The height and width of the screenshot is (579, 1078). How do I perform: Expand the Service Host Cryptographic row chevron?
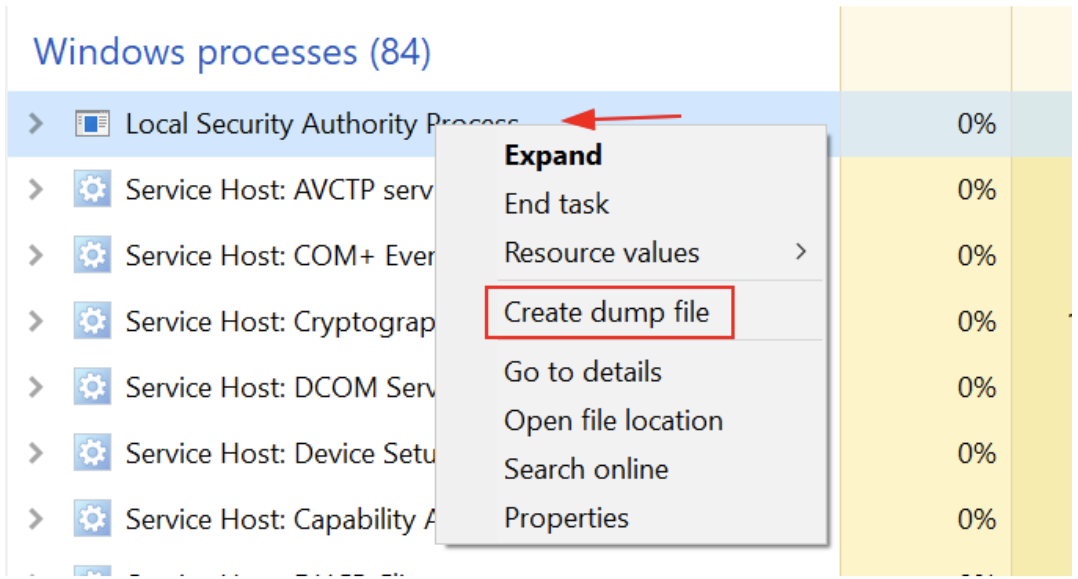click(x=36, y=321)
